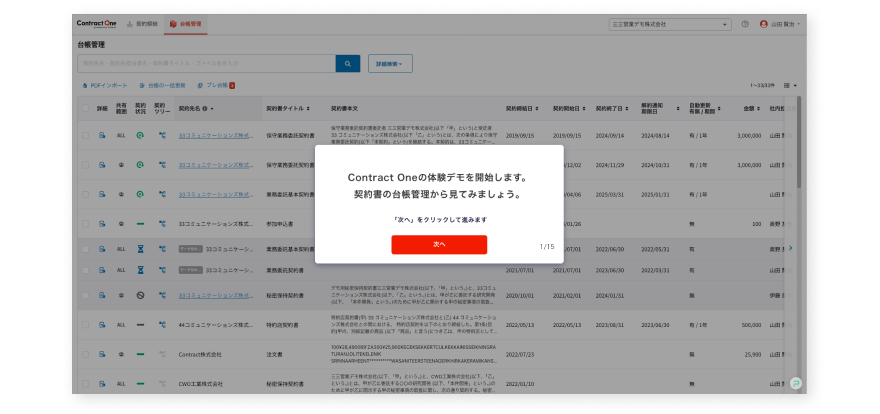Click the Contract One logo
The image size is (880, 414).
[97, 24]
